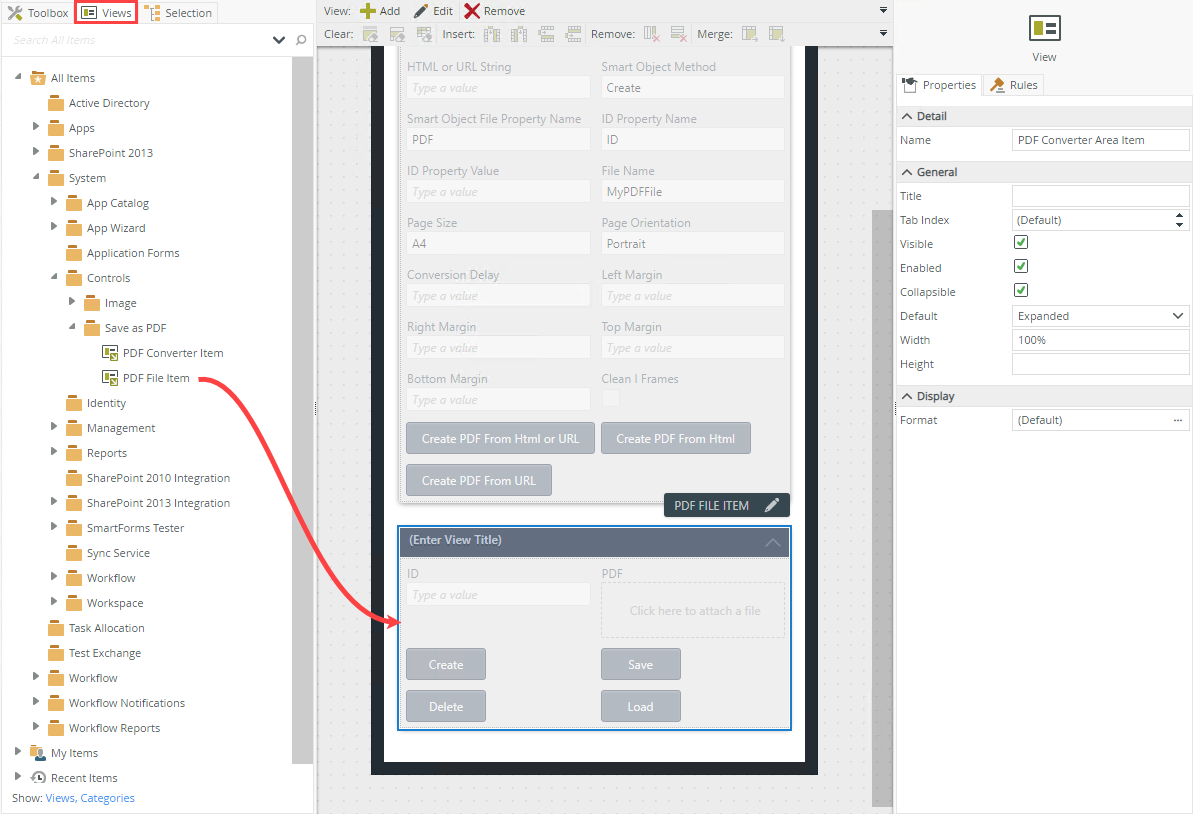Click the Create PDF From URL button

[x=478, y=480]
